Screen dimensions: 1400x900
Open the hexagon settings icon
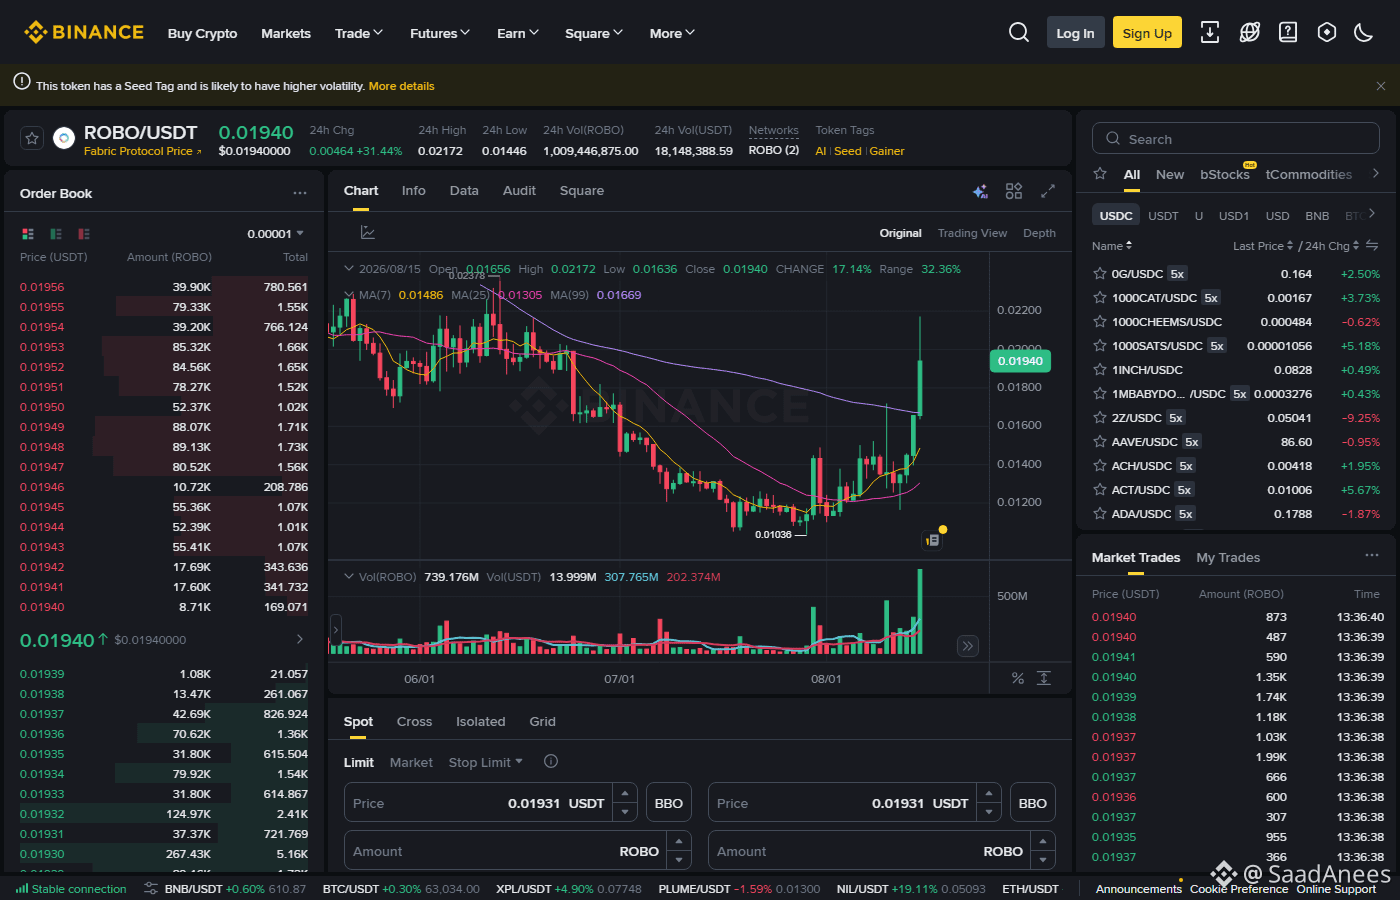tap(1327, 33)
